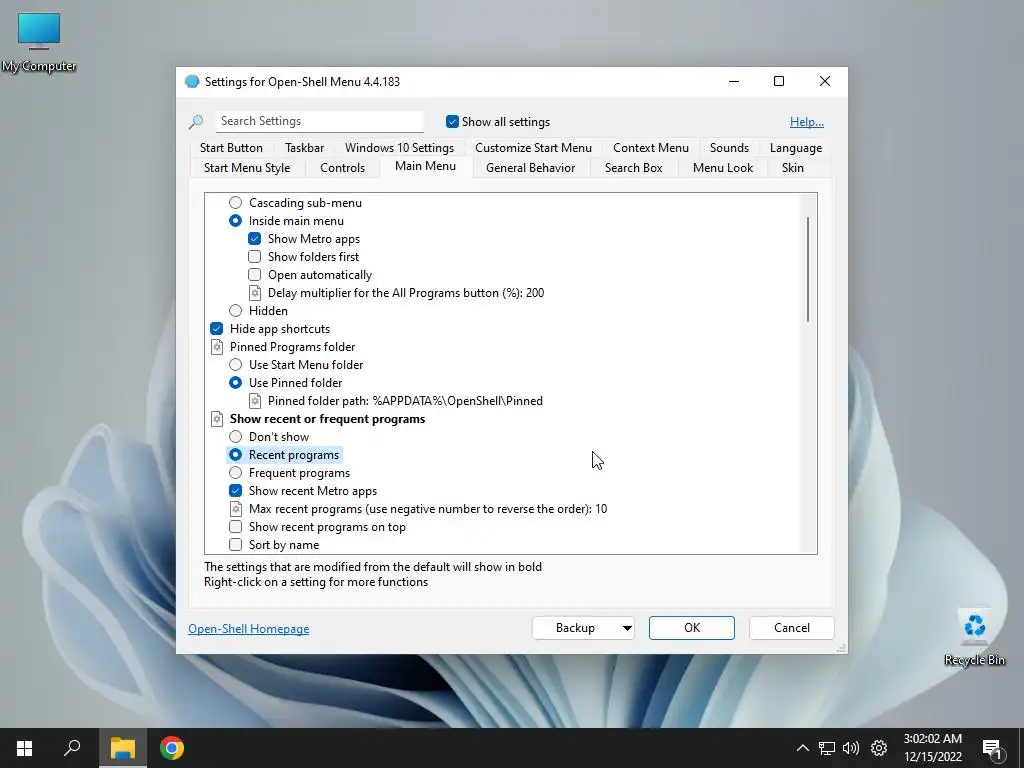Select Use Start Menu folder option

pyautogui.click(x=235, y=364)
